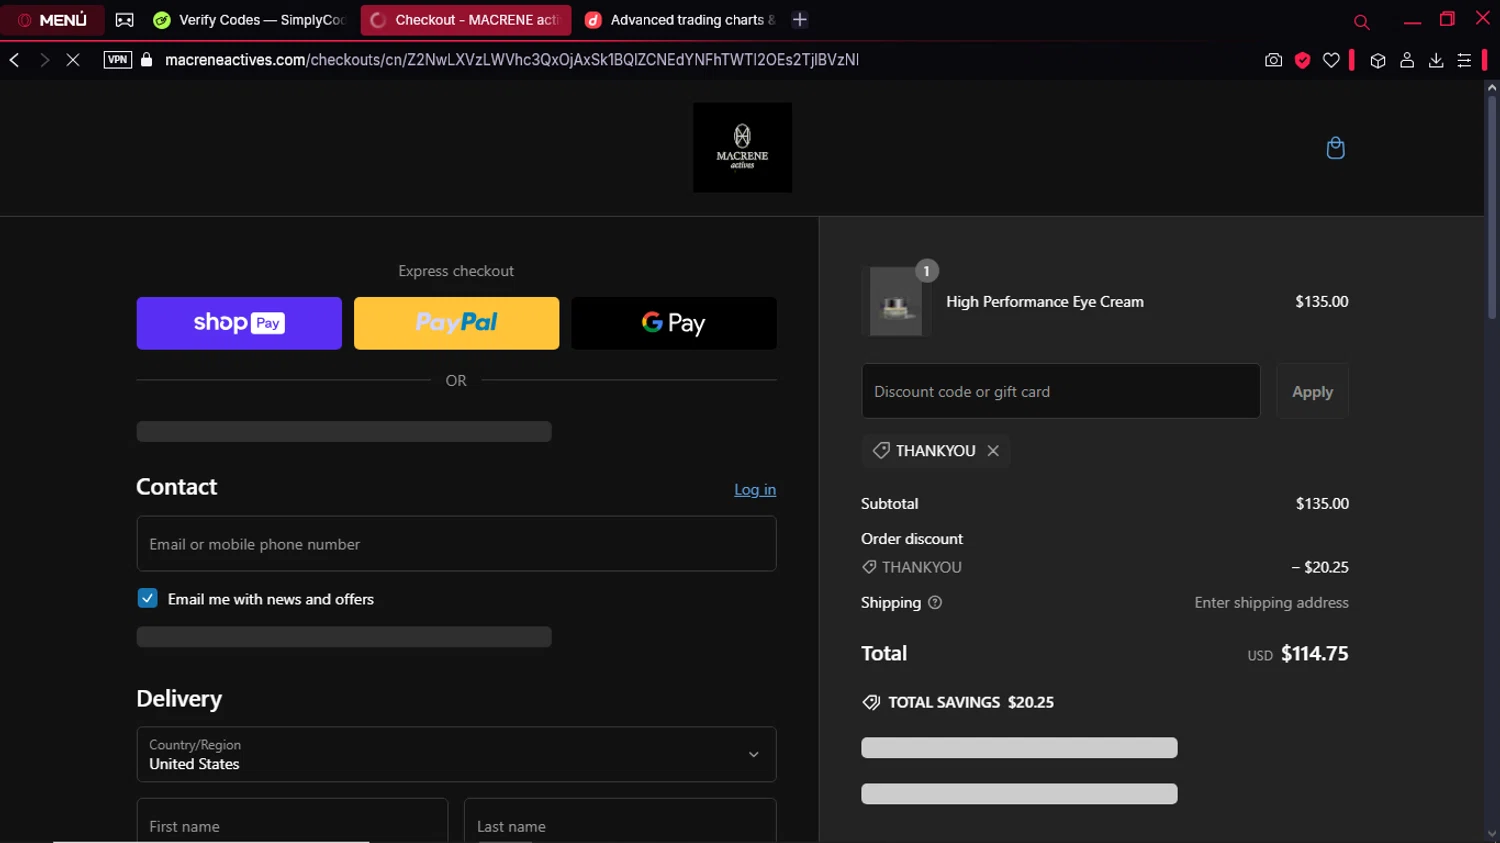Remove the THANKYOU discount code
Viewport: 1500px width, 843px height.
[x=993, y=451]
